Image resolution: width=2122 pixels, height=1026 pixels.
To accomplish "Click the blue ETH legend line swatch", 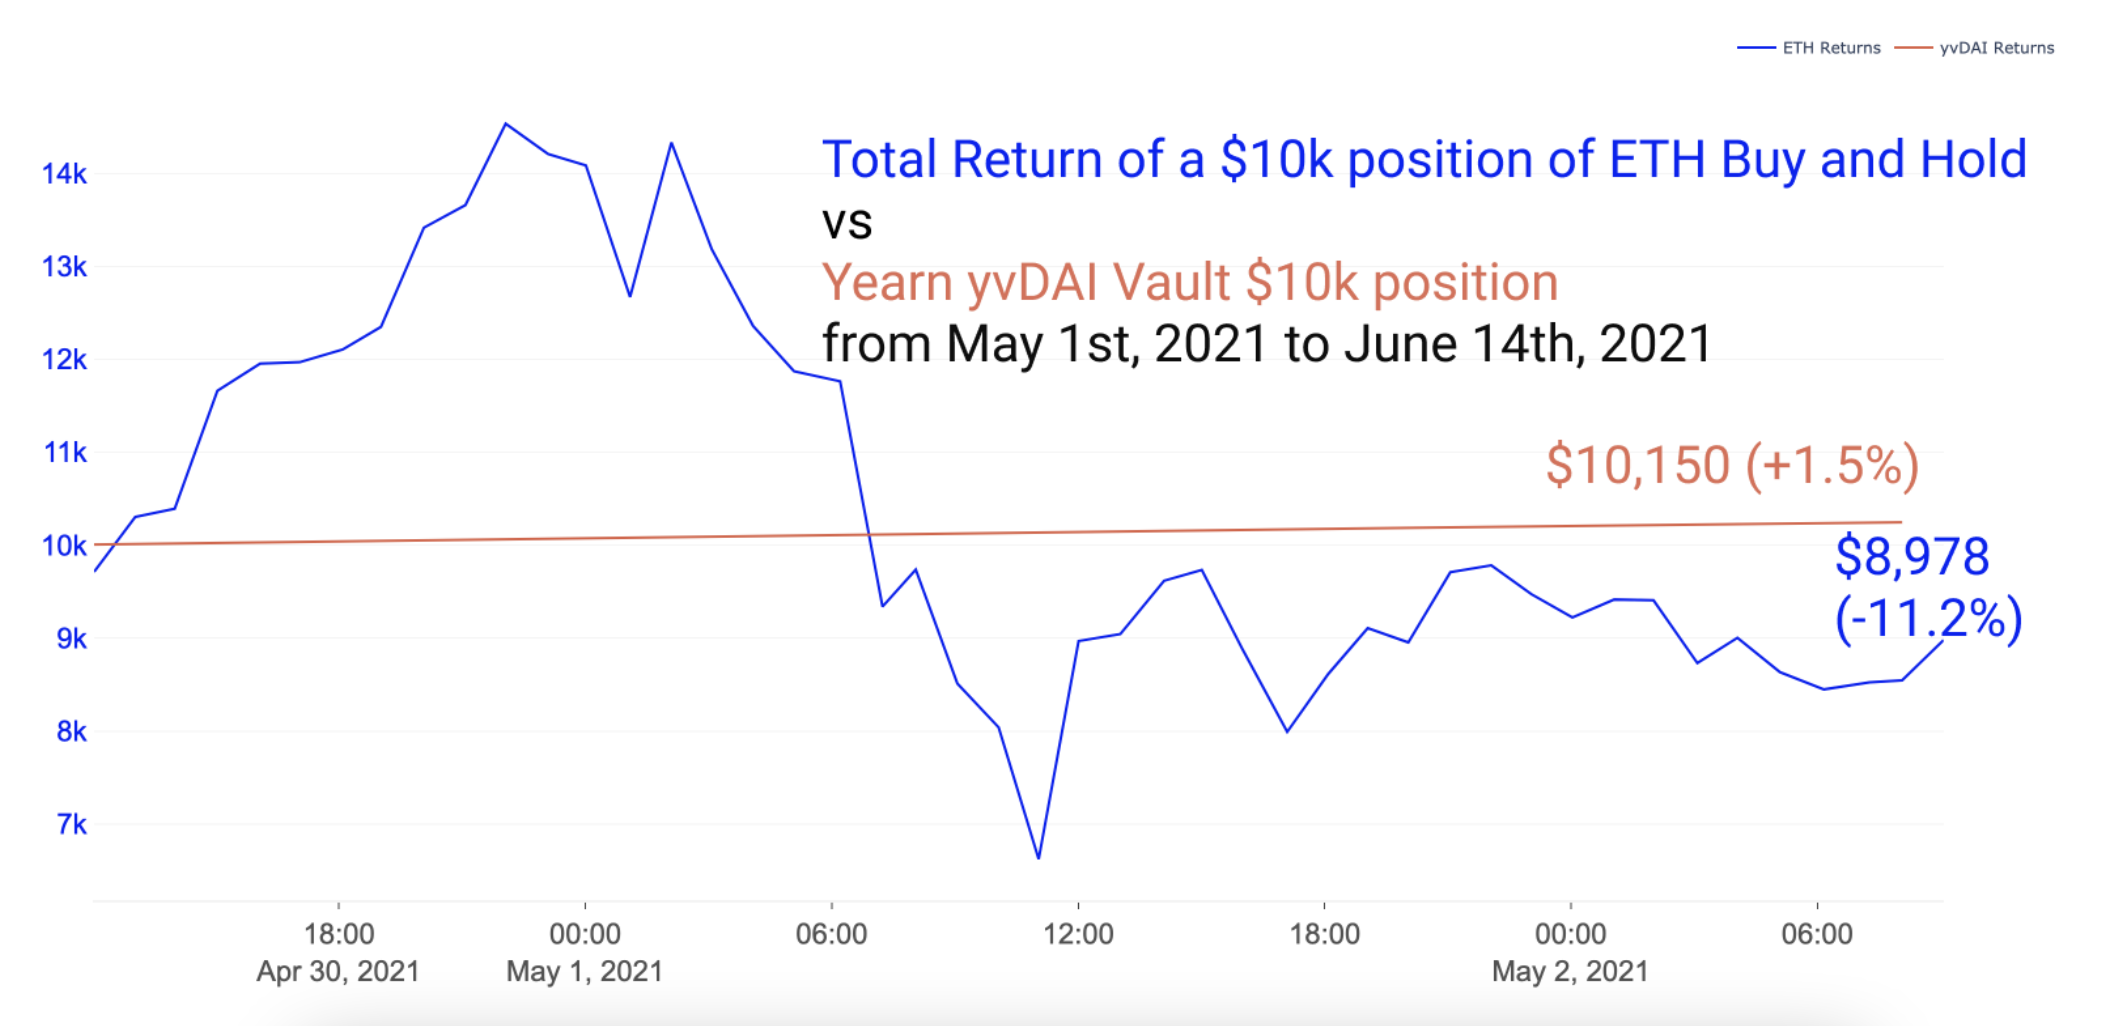I will 1756,48.
